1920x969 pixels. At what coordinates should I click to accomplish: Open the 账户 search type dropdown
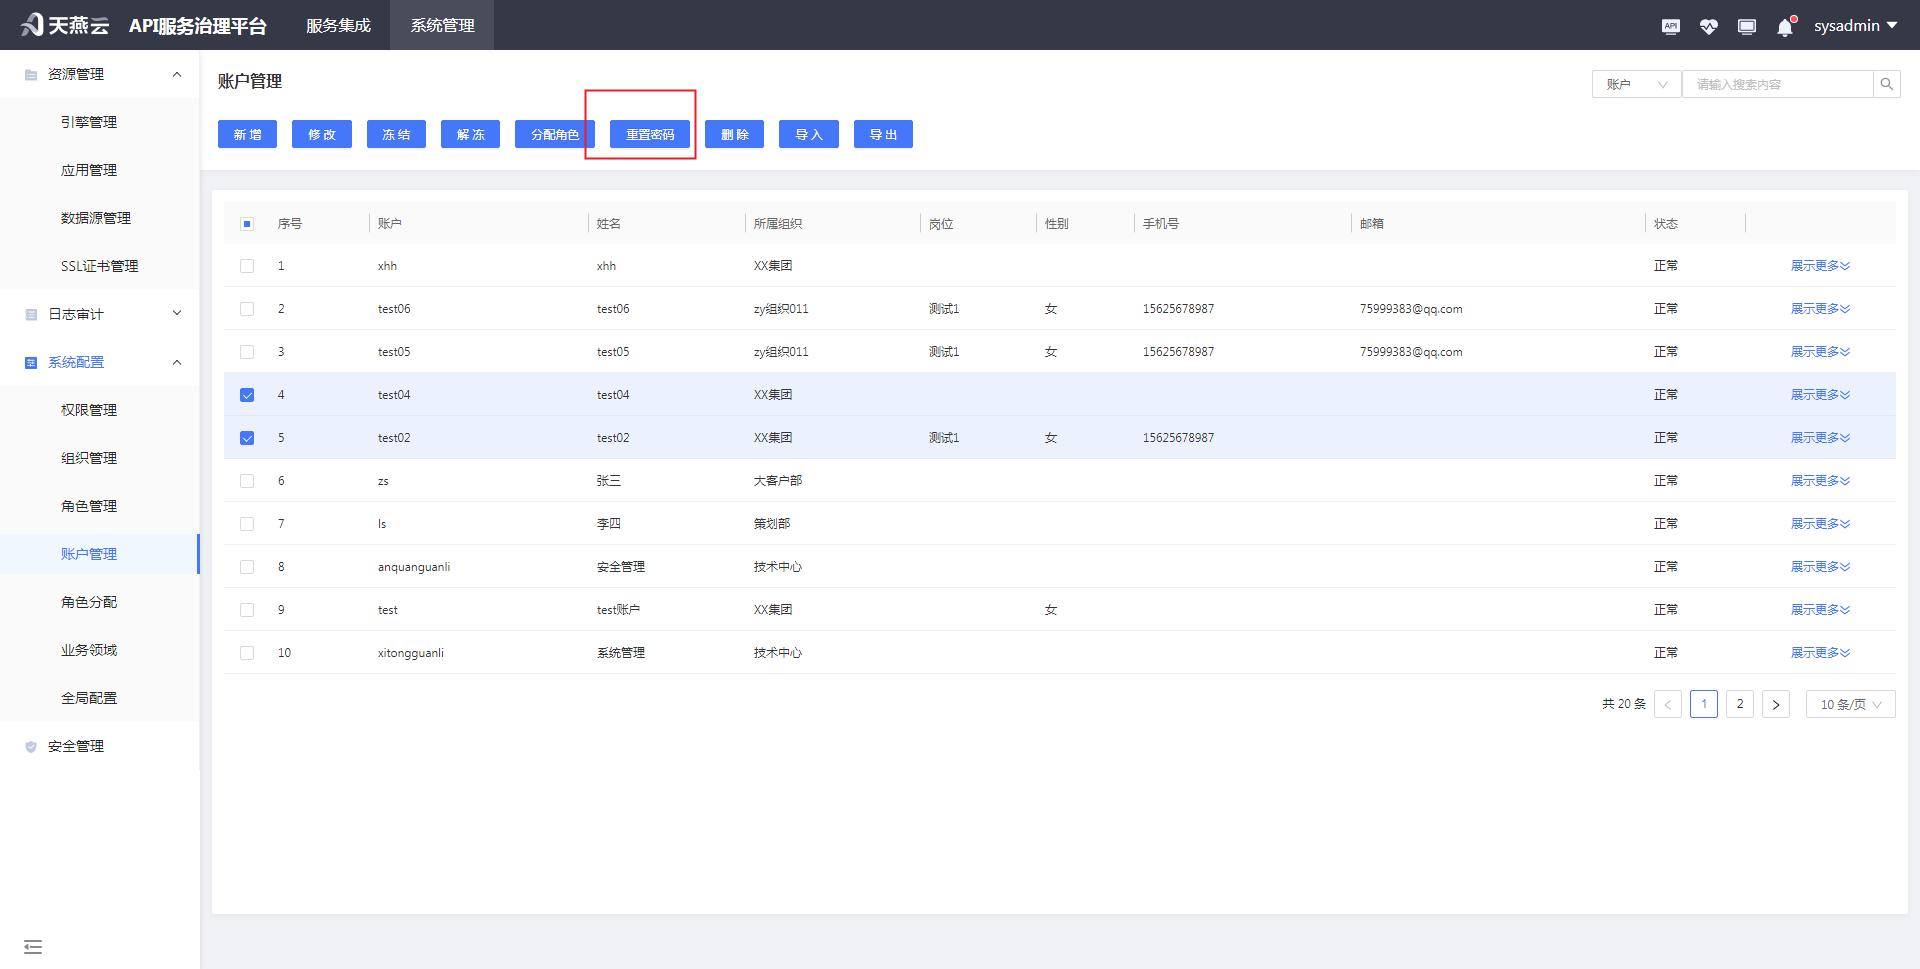(x=1636, y=84)
